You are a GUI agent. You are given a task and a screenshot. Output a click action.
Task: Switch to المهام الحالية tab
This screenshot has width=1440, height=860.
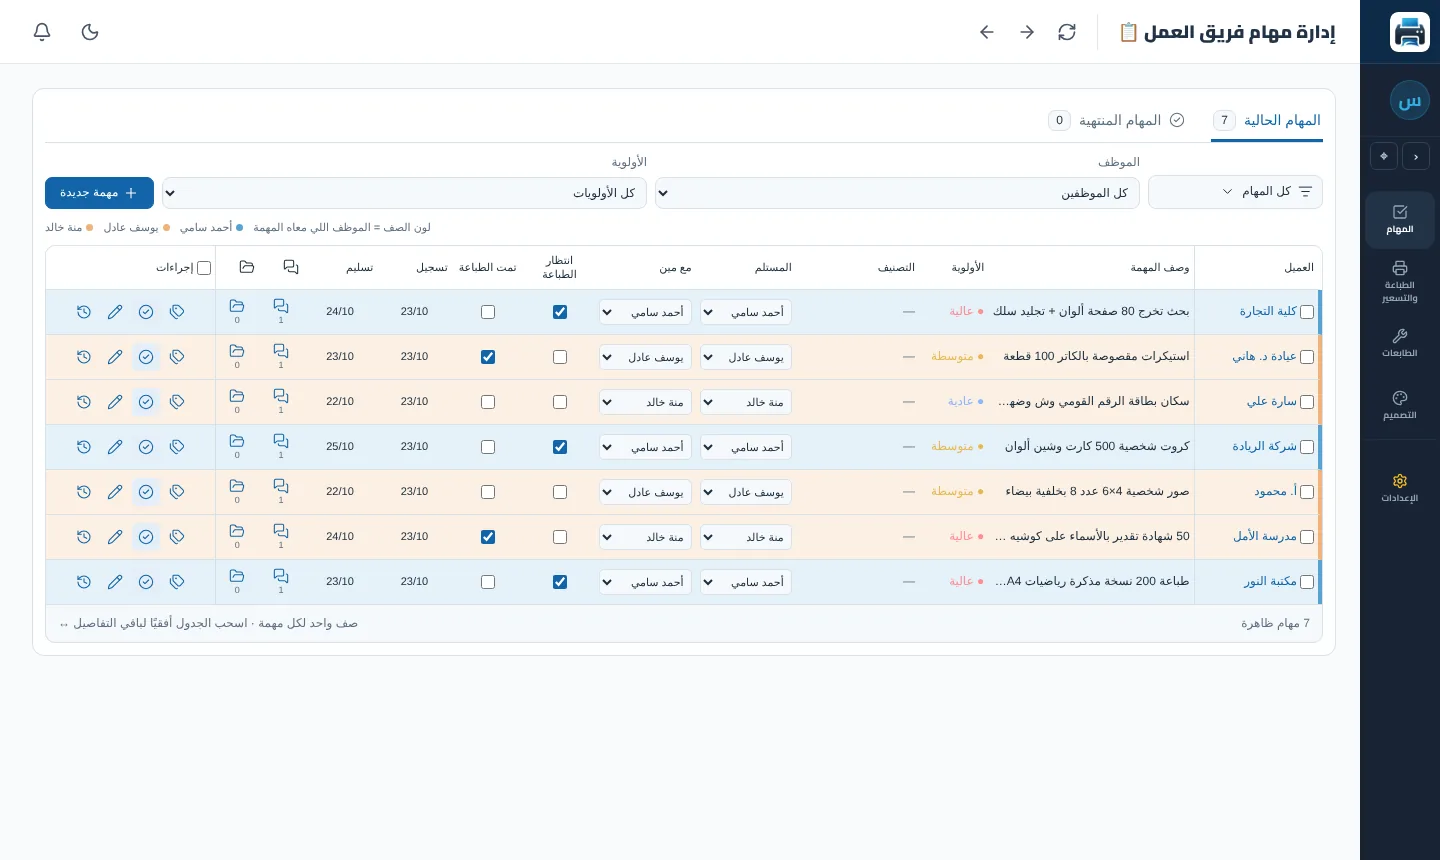[1267, 120]
